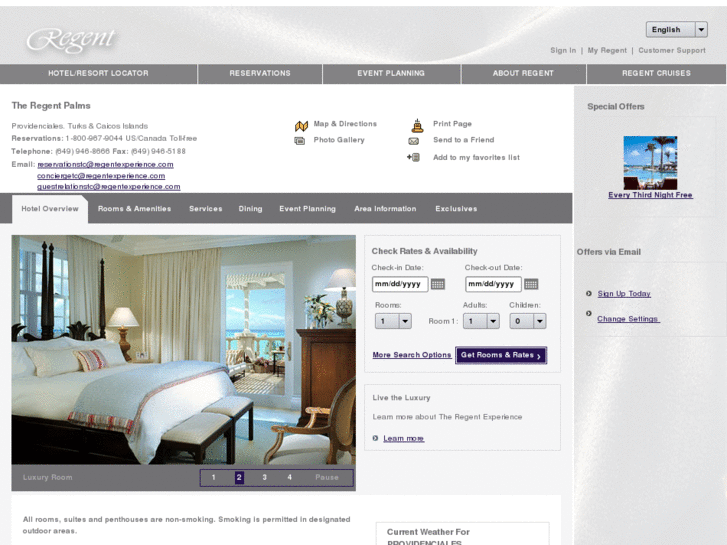Switch to the Services tab
The width and height of the screenshot is (727, 545).
205,209
